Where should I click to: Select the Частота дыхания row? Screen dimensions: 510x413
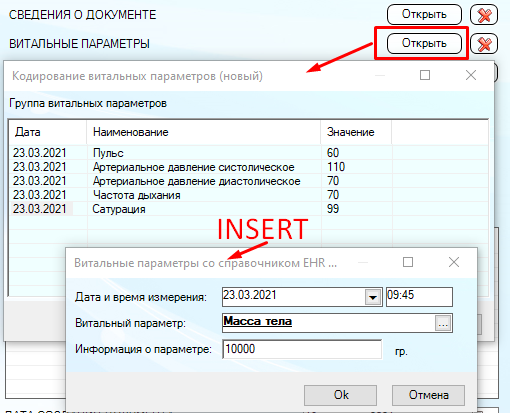(x=248, y=195)
